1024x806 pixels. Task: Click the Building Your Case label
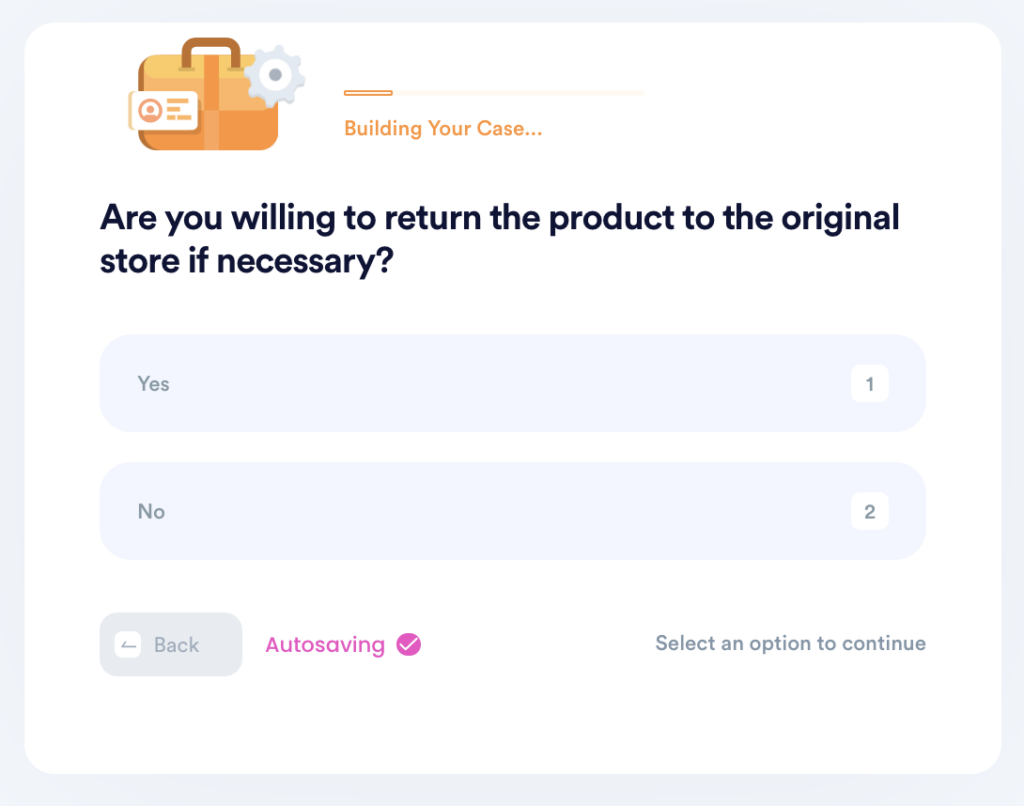click(443, 128)
